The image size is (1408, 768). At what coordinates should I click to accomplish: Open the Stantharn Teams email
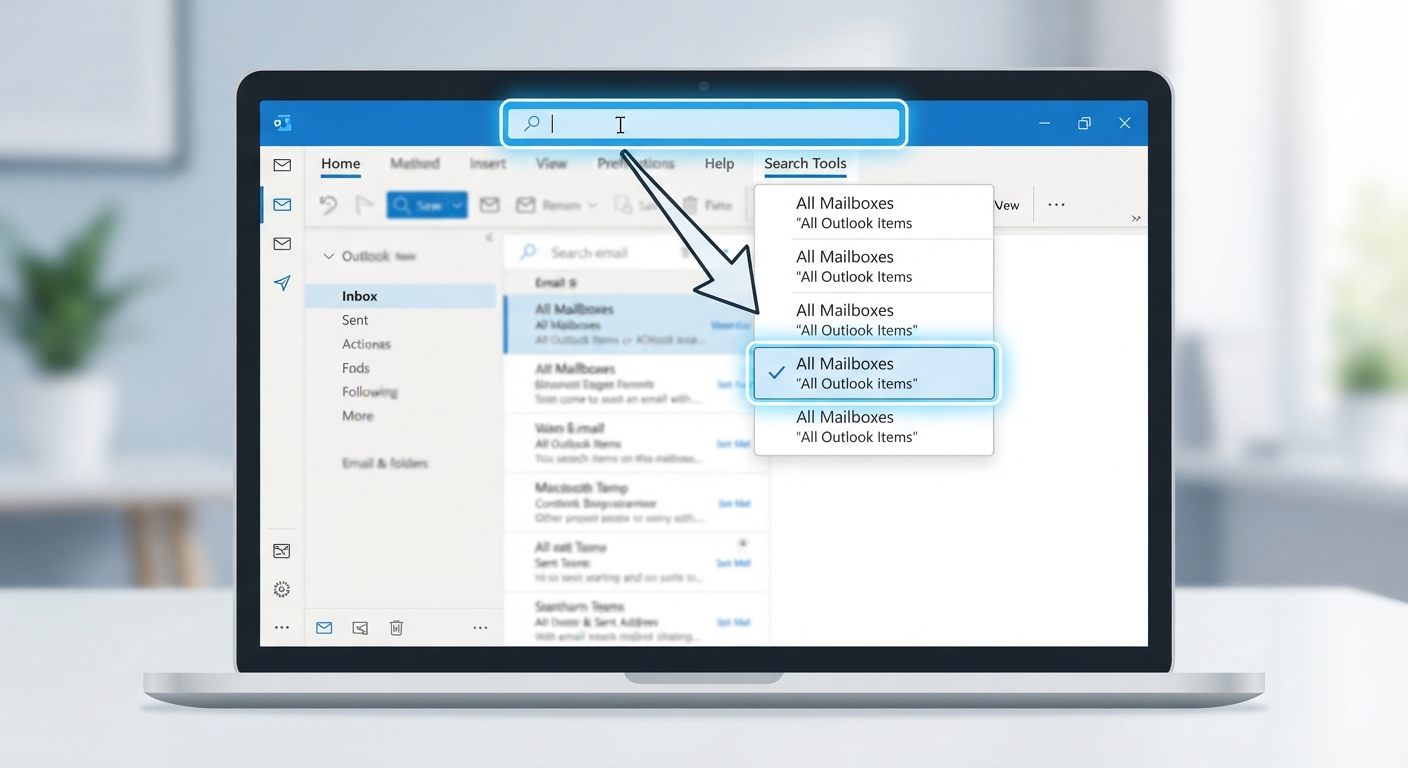coord(637,619)
